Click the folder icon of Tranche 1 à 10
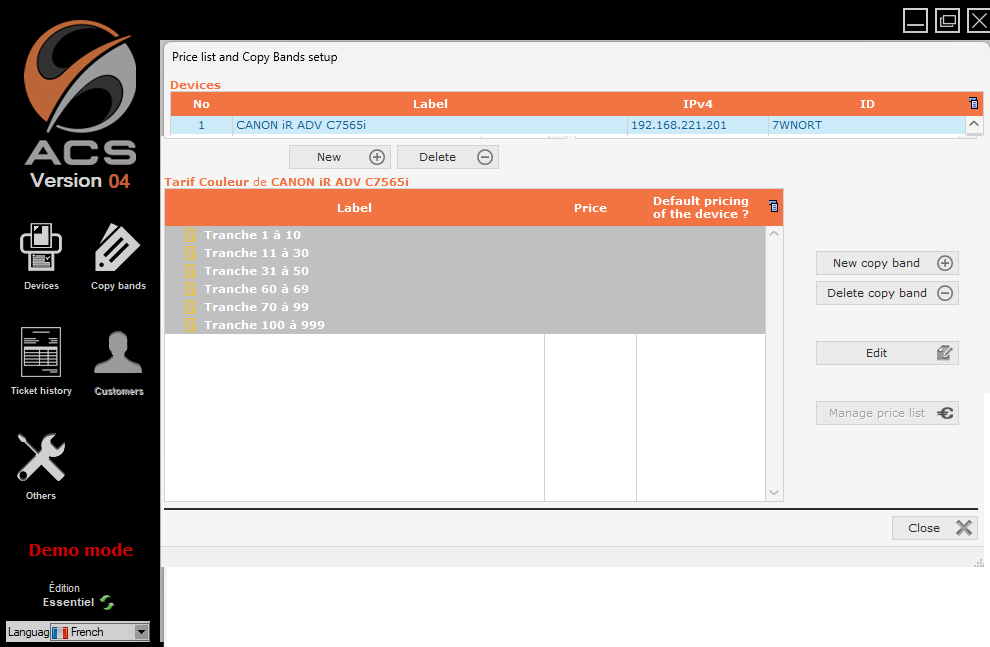 190,235
